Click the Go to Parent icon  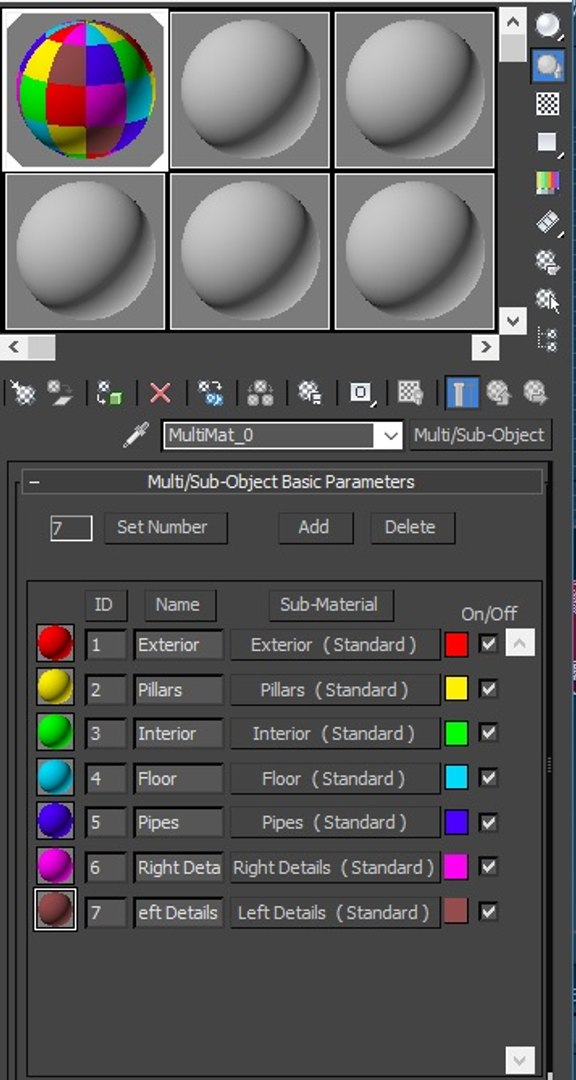click(x=498, y=393)
